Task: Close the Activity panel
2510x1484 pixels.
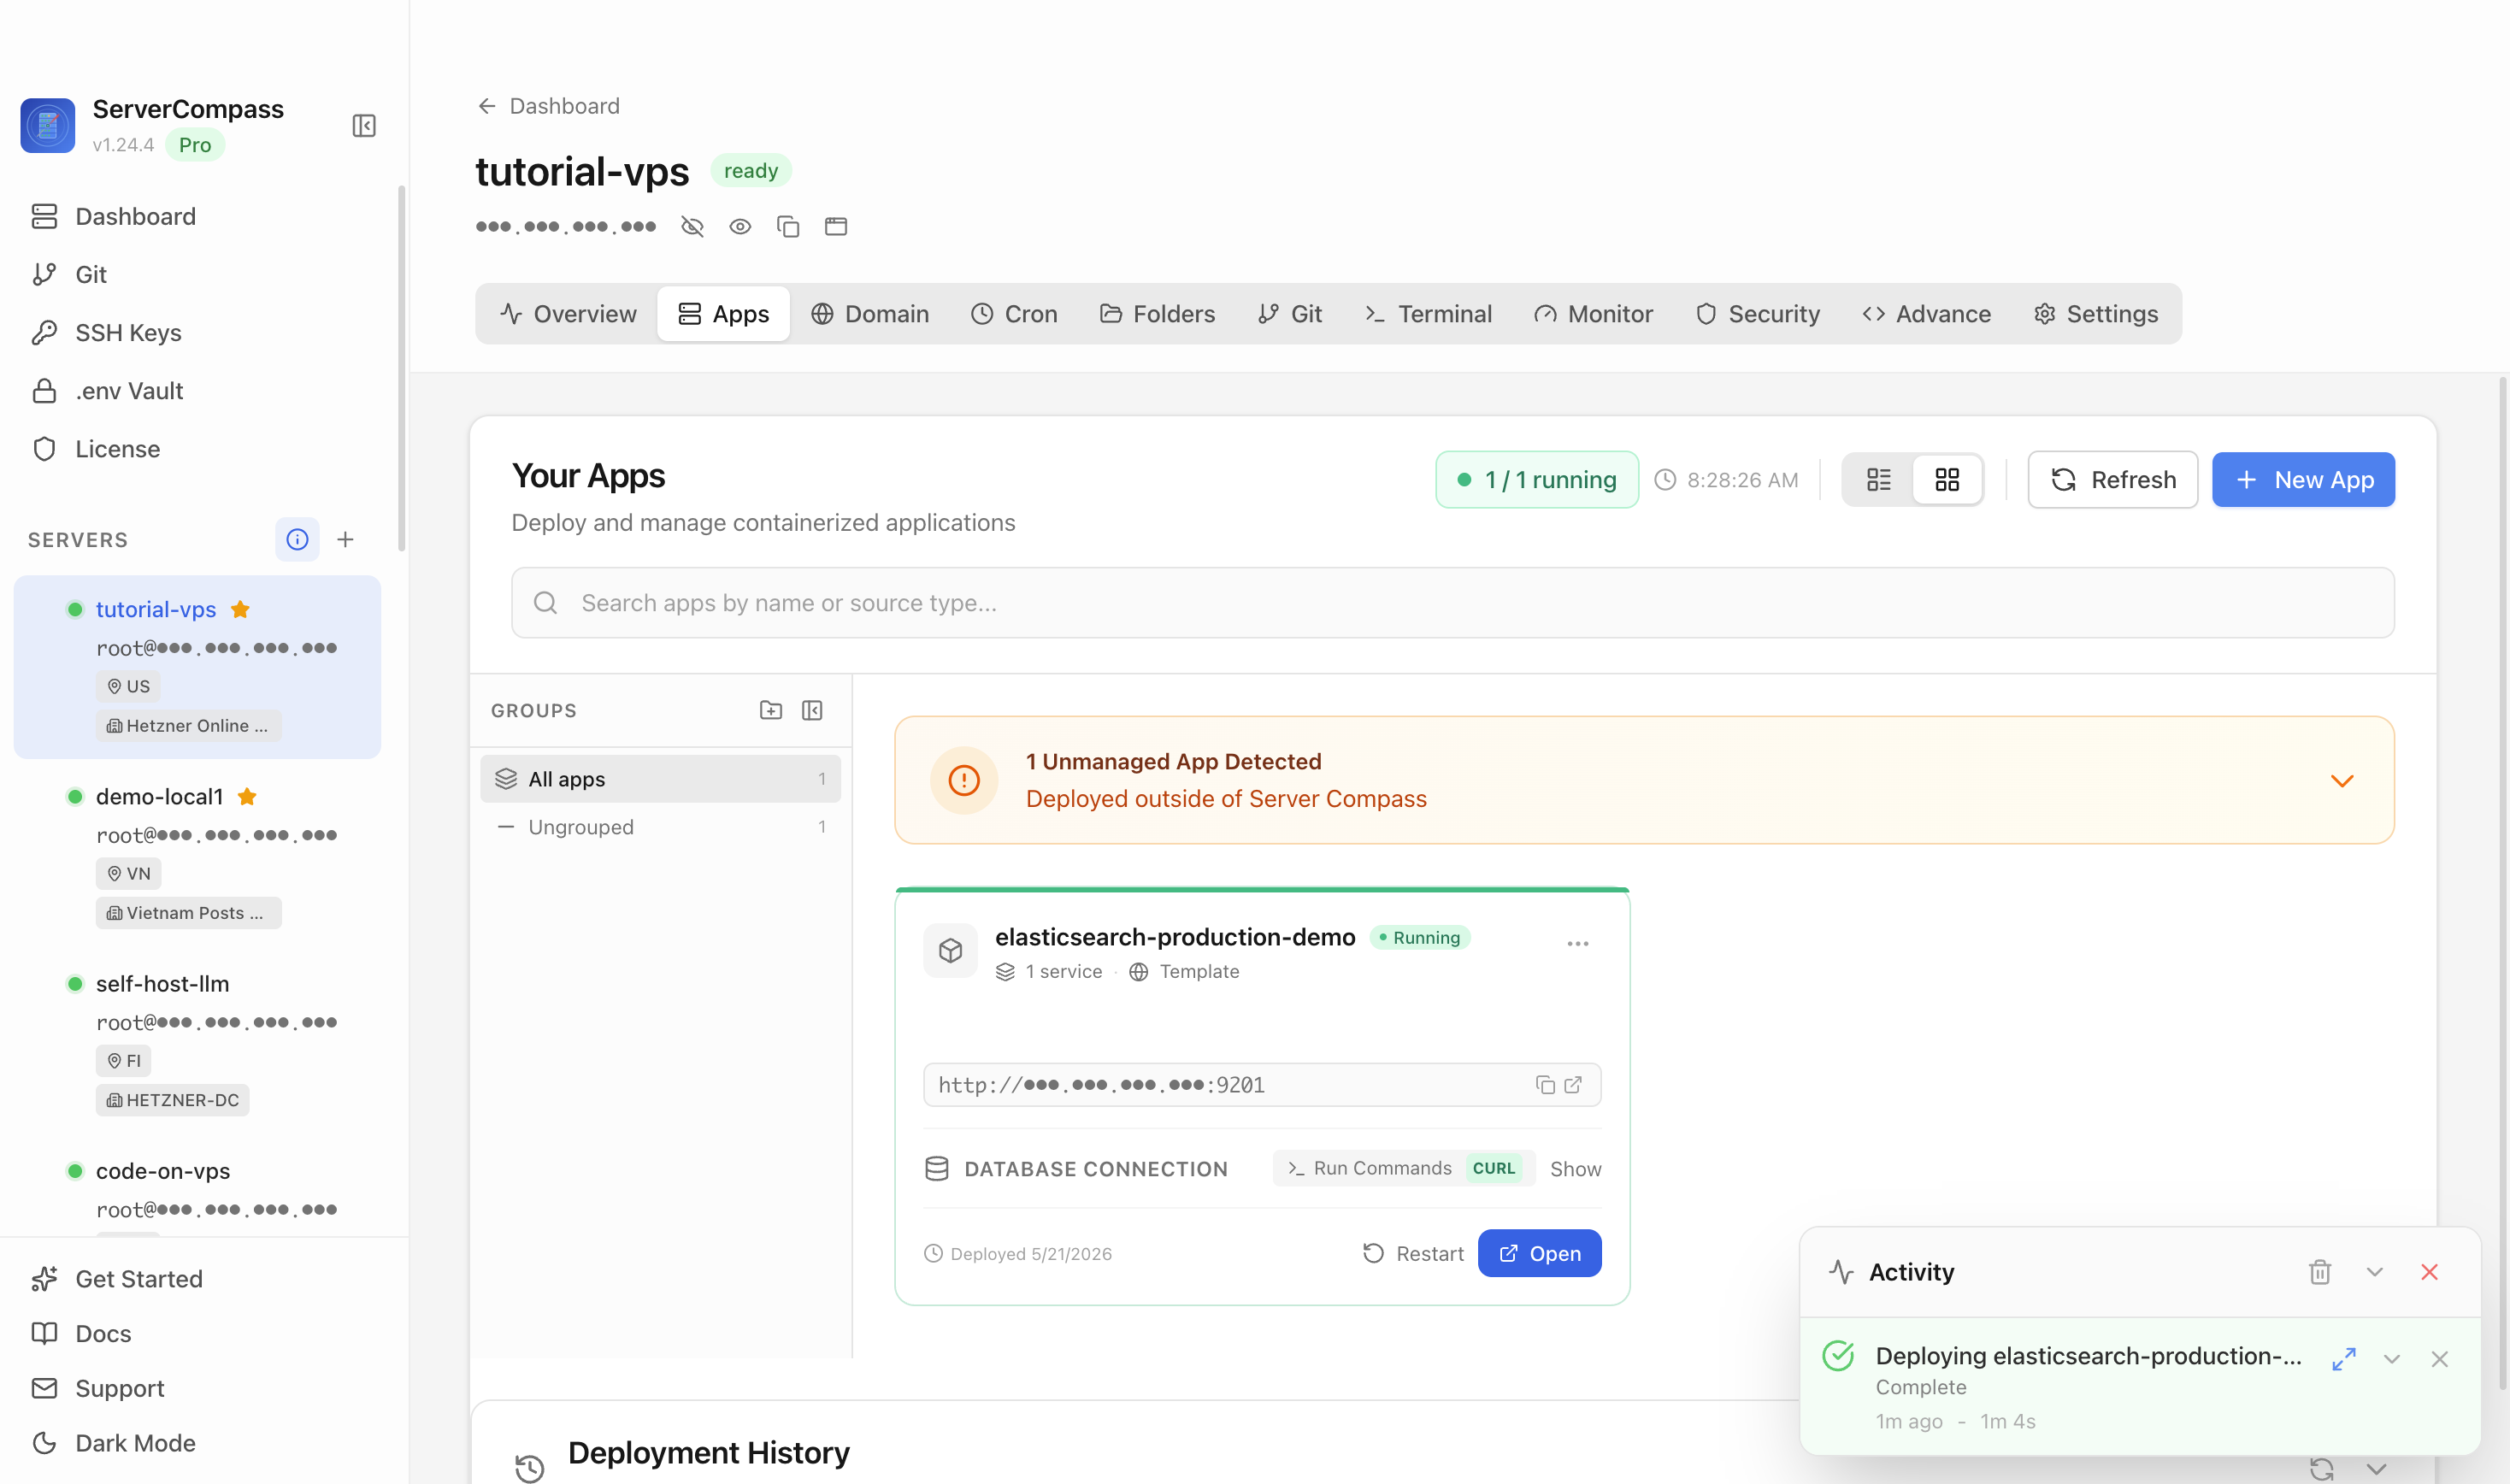Action: (x=2430, y=1272)
